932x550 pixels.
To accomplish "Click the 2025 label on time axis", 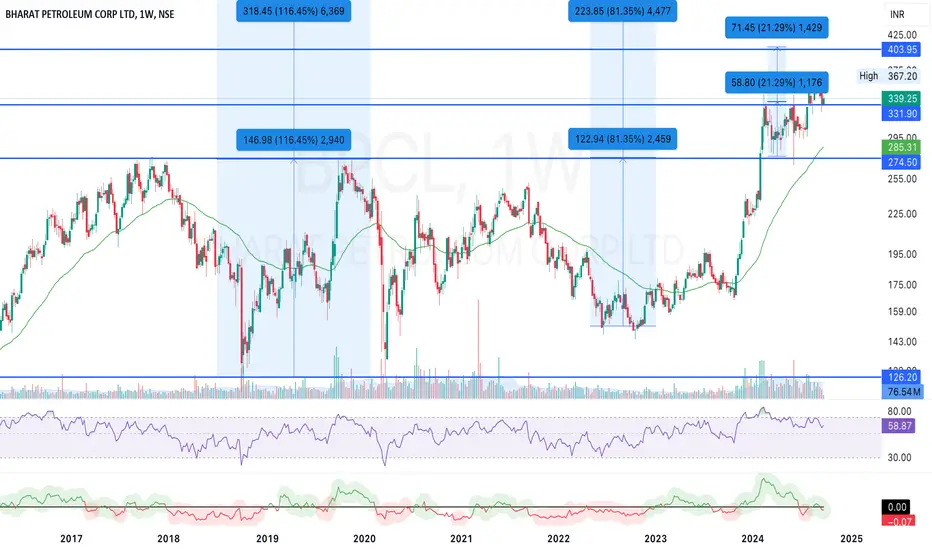I will [x=851, y=539].
